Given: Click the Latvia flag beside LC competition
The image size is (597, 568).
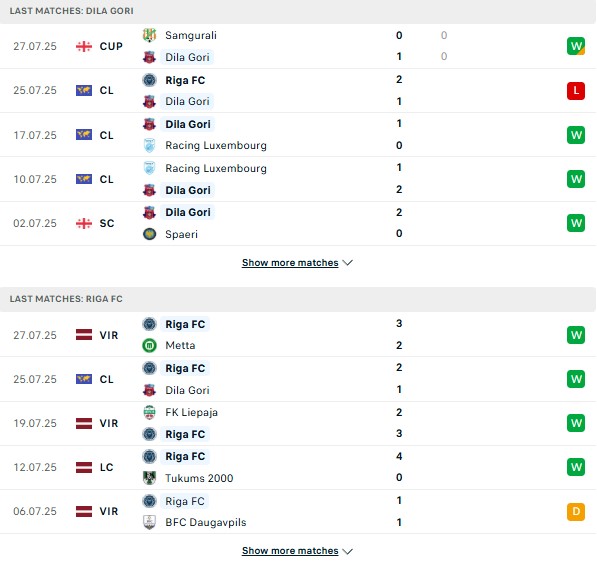Looking at the screenshot, I should click(84, 467).
